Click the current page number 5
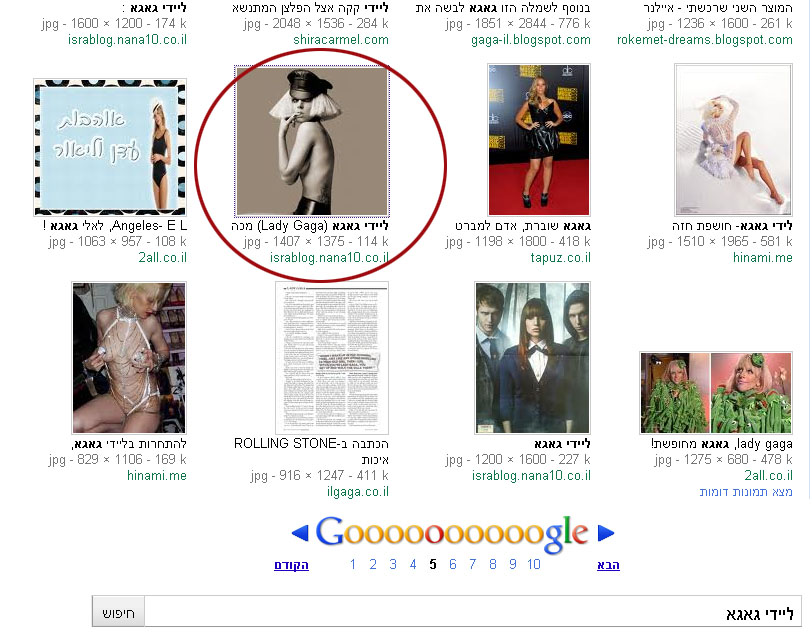 (x=433, y=564)
